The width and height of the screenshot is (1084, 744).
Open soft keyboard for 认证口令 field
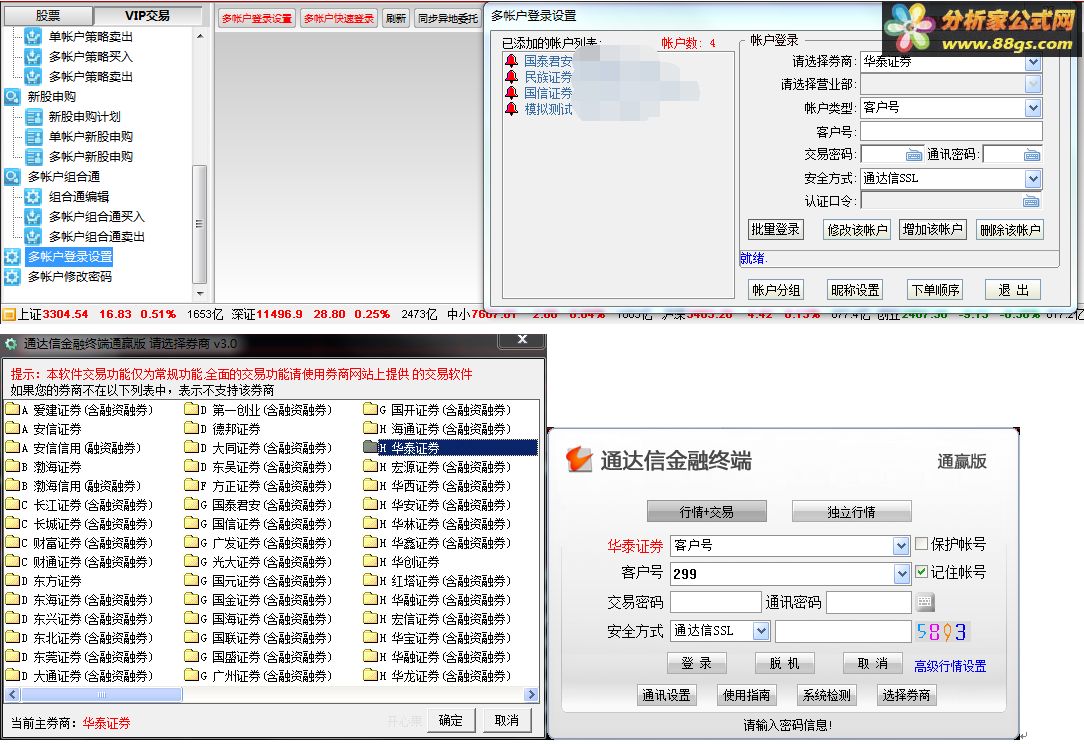point(1031,201)
